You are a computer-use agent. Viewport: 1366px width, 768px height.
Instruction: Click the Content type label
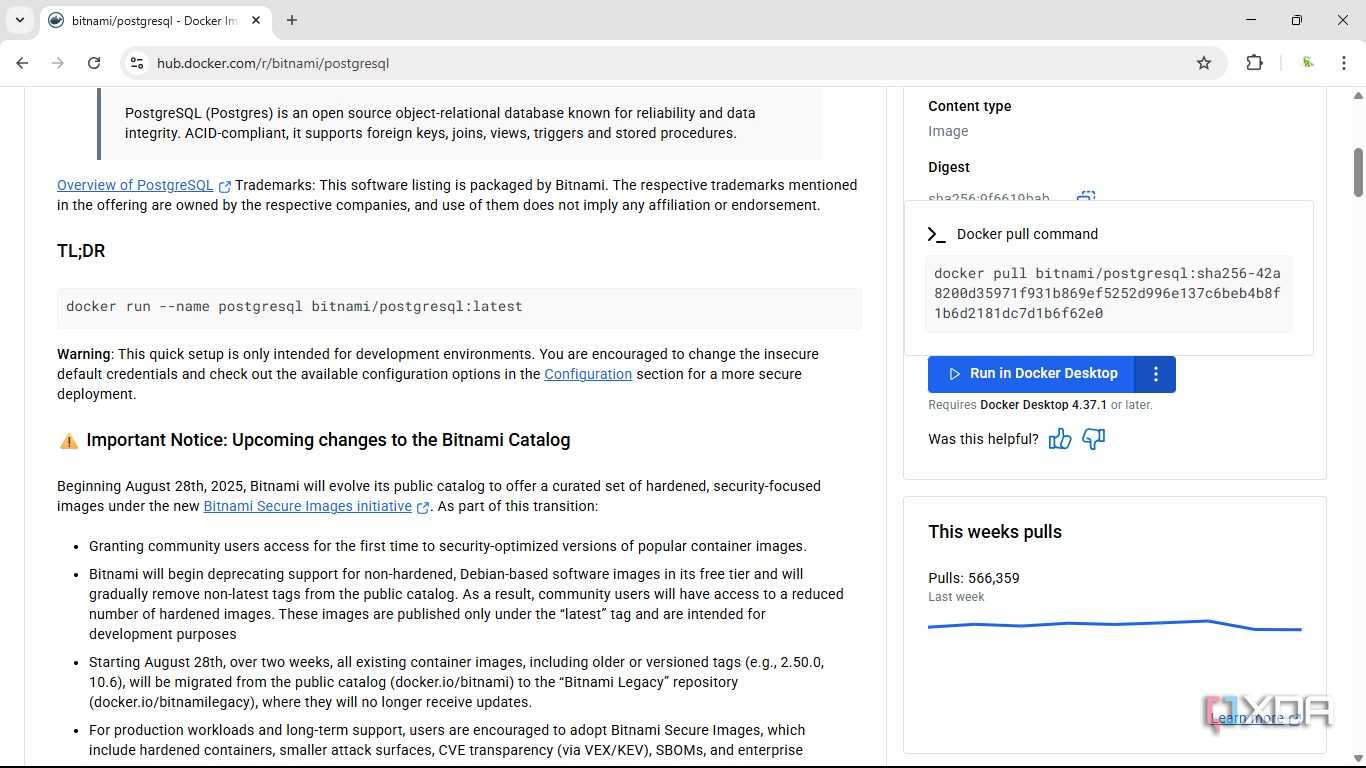[x=969, y=106]
